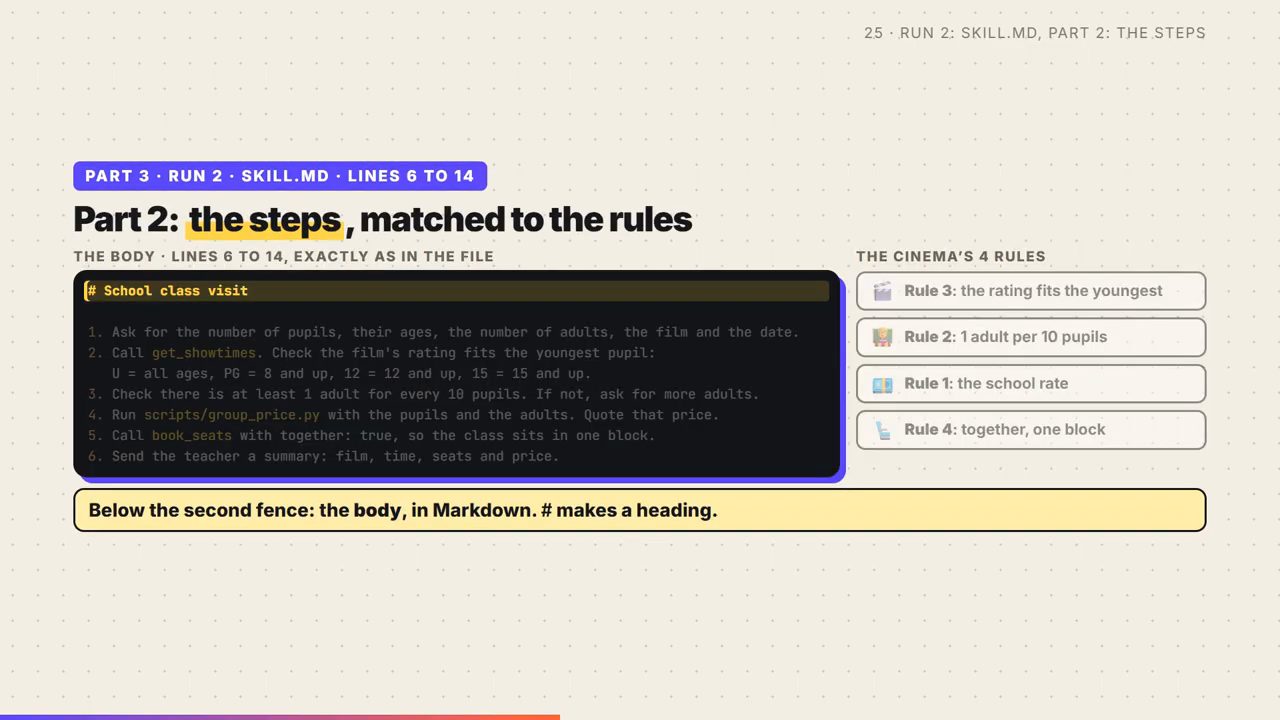This screenshot has height=720, width=1280.
Task: Select the text 'Rule 3: the rating fits the youngest'
Action: 1033,291
